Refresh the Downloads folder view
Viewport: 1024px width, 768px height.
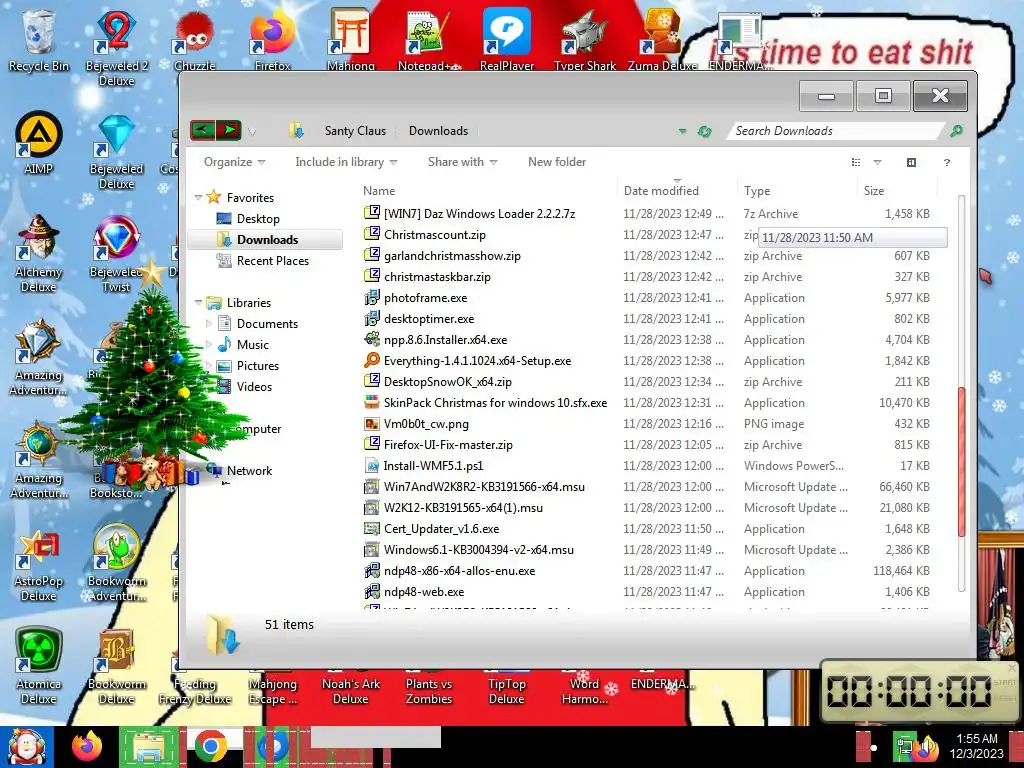704,131
